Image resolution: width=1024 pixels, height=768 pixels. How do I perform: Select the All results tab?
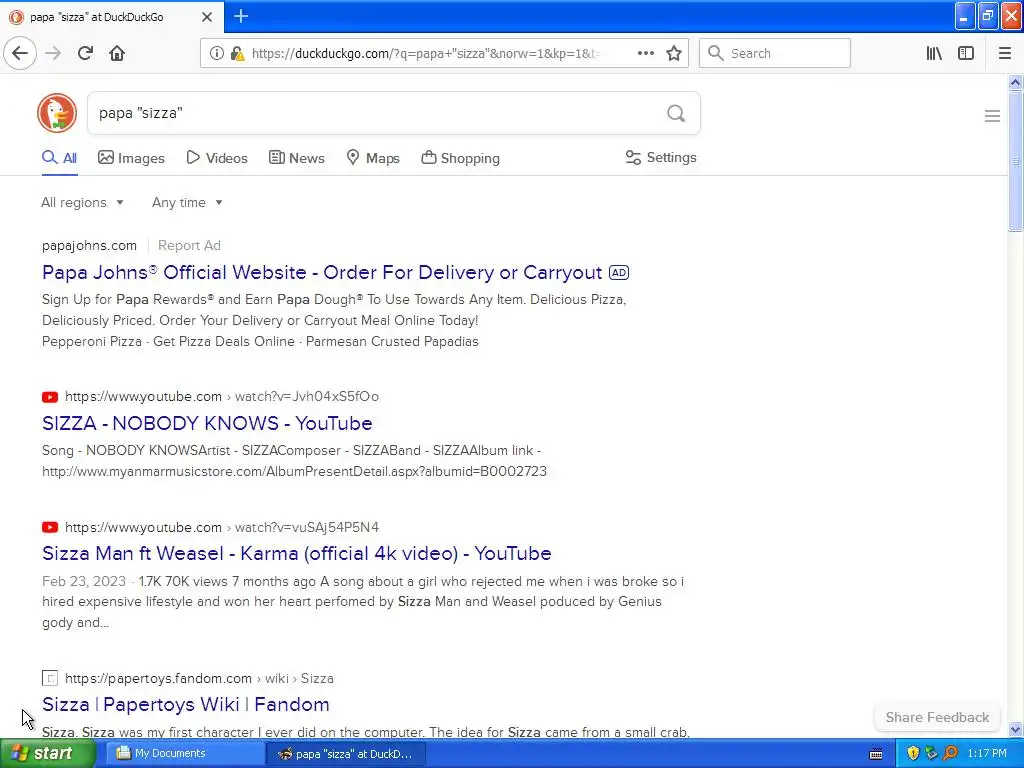pos(59,158)
